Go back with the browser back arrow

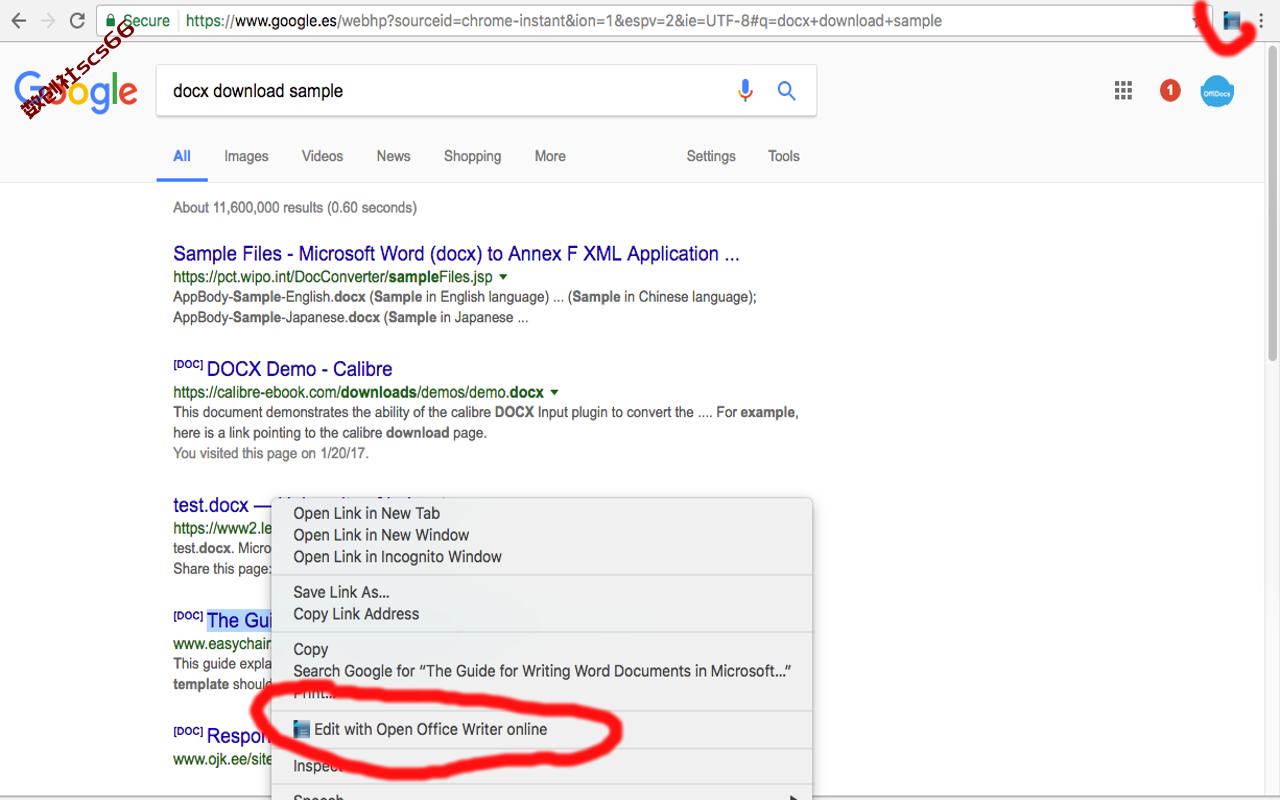point(18,20)
